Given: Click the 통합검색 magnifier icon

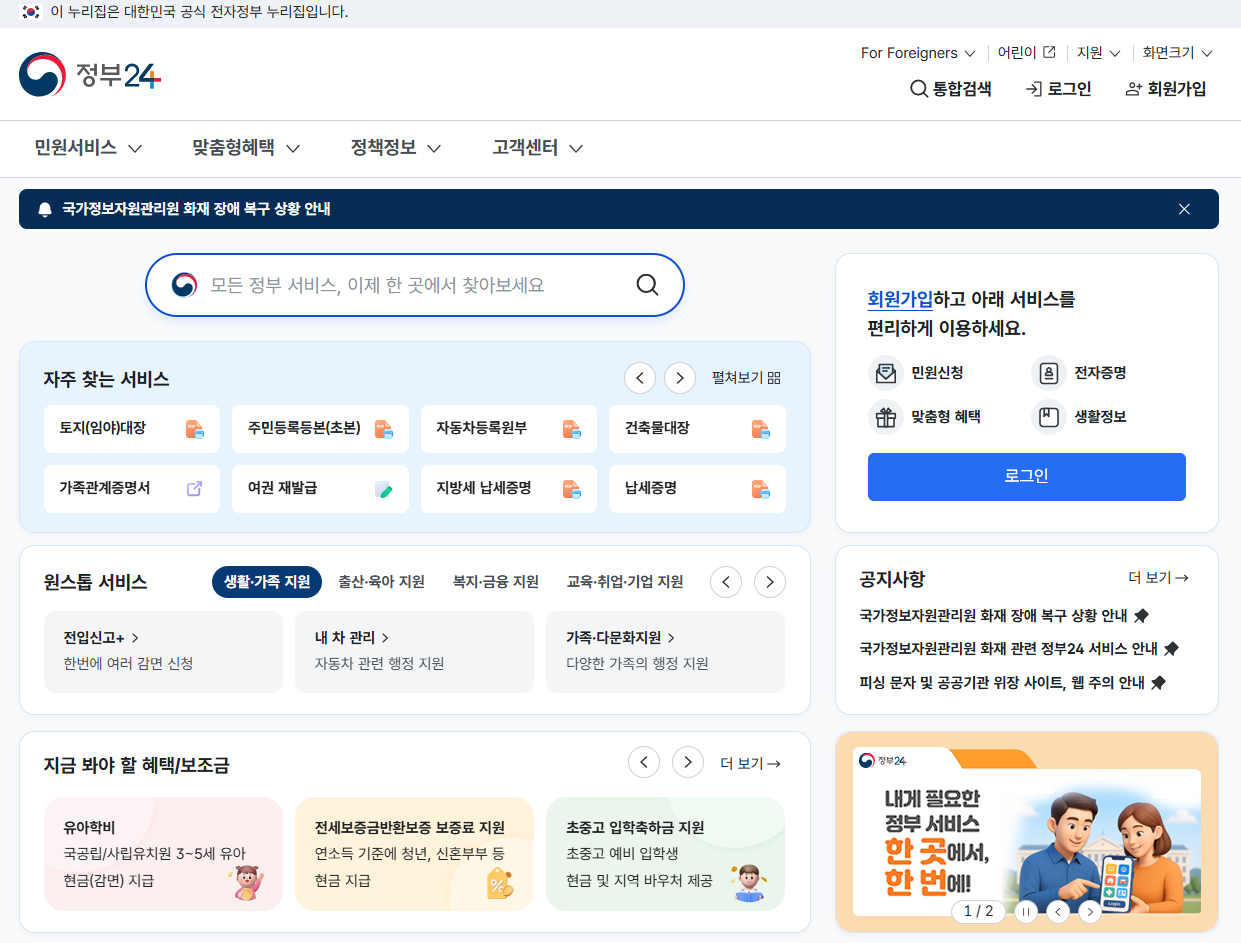Looking at the screenshot, I should pyautogui.click(x=918, y=89).
